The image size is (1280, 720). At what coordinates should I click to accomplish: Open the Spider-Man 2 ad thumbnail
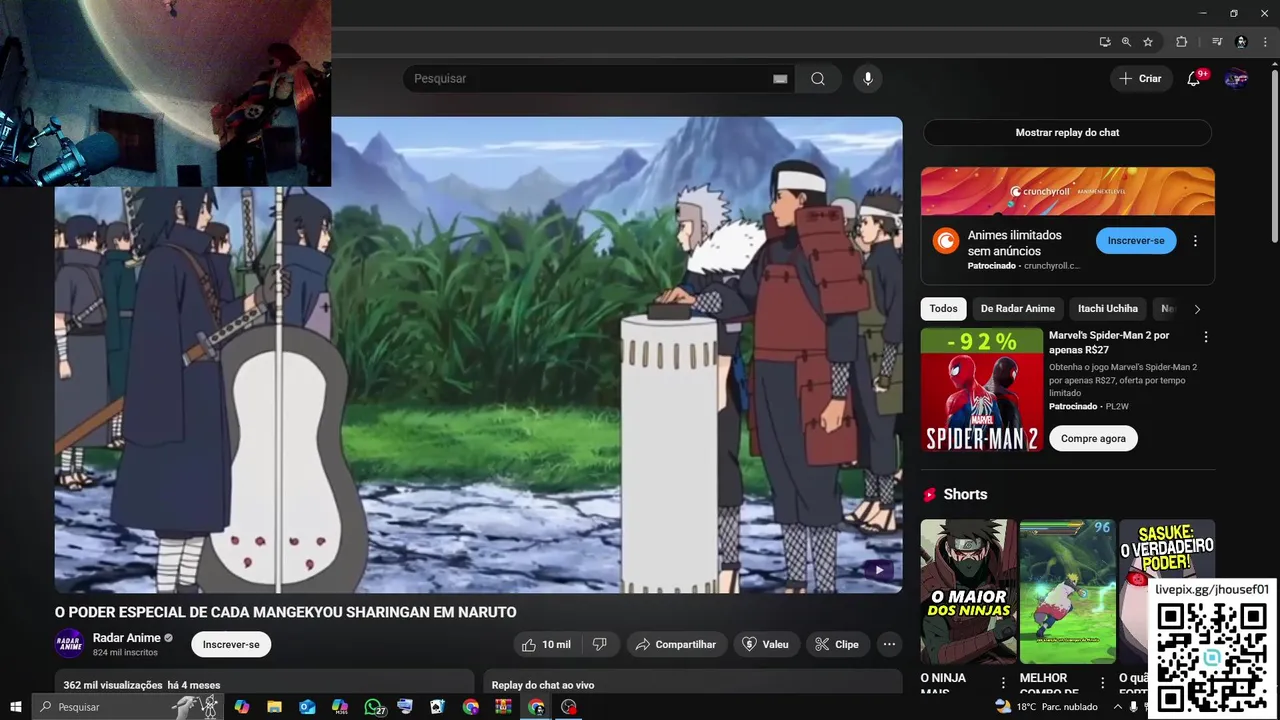coord(982,390)
